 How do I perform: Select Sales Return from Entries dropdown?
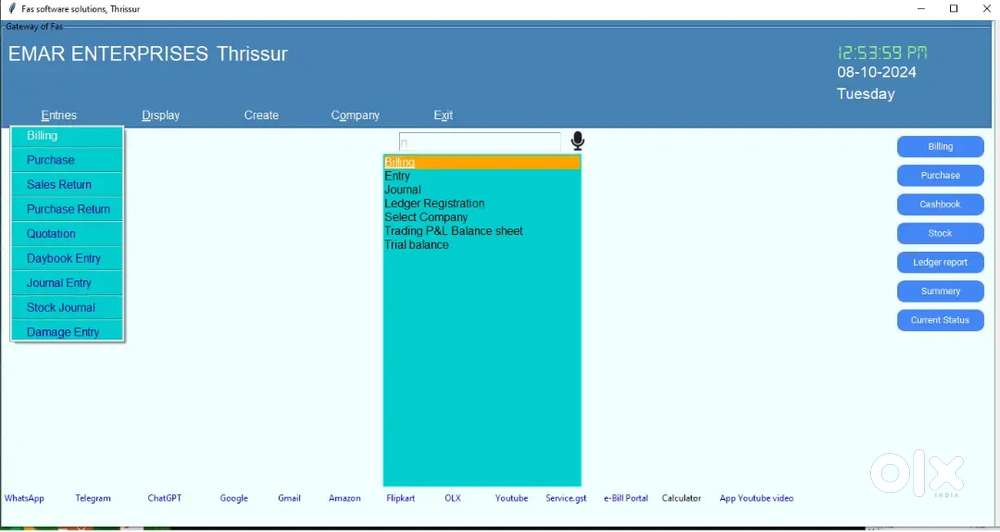pos(59,185)
